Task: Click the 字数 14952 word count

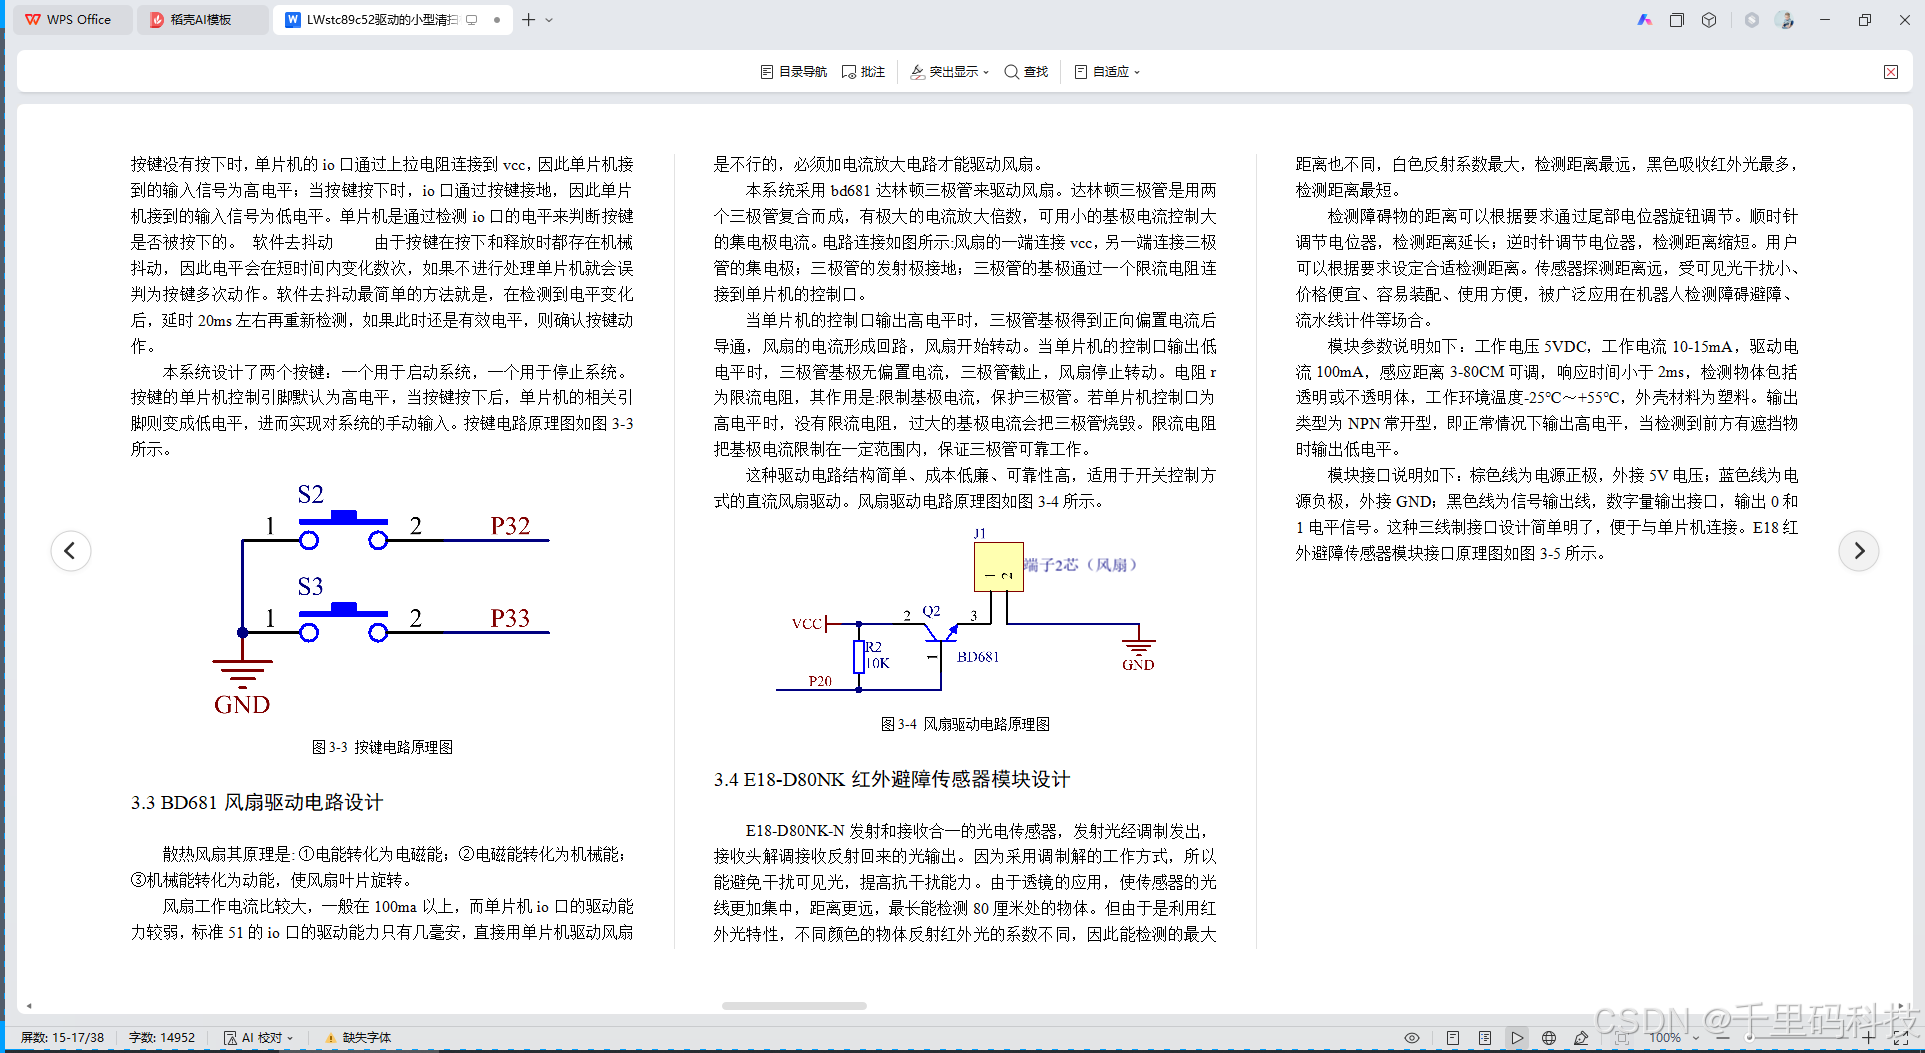Action: point(161,1038)
